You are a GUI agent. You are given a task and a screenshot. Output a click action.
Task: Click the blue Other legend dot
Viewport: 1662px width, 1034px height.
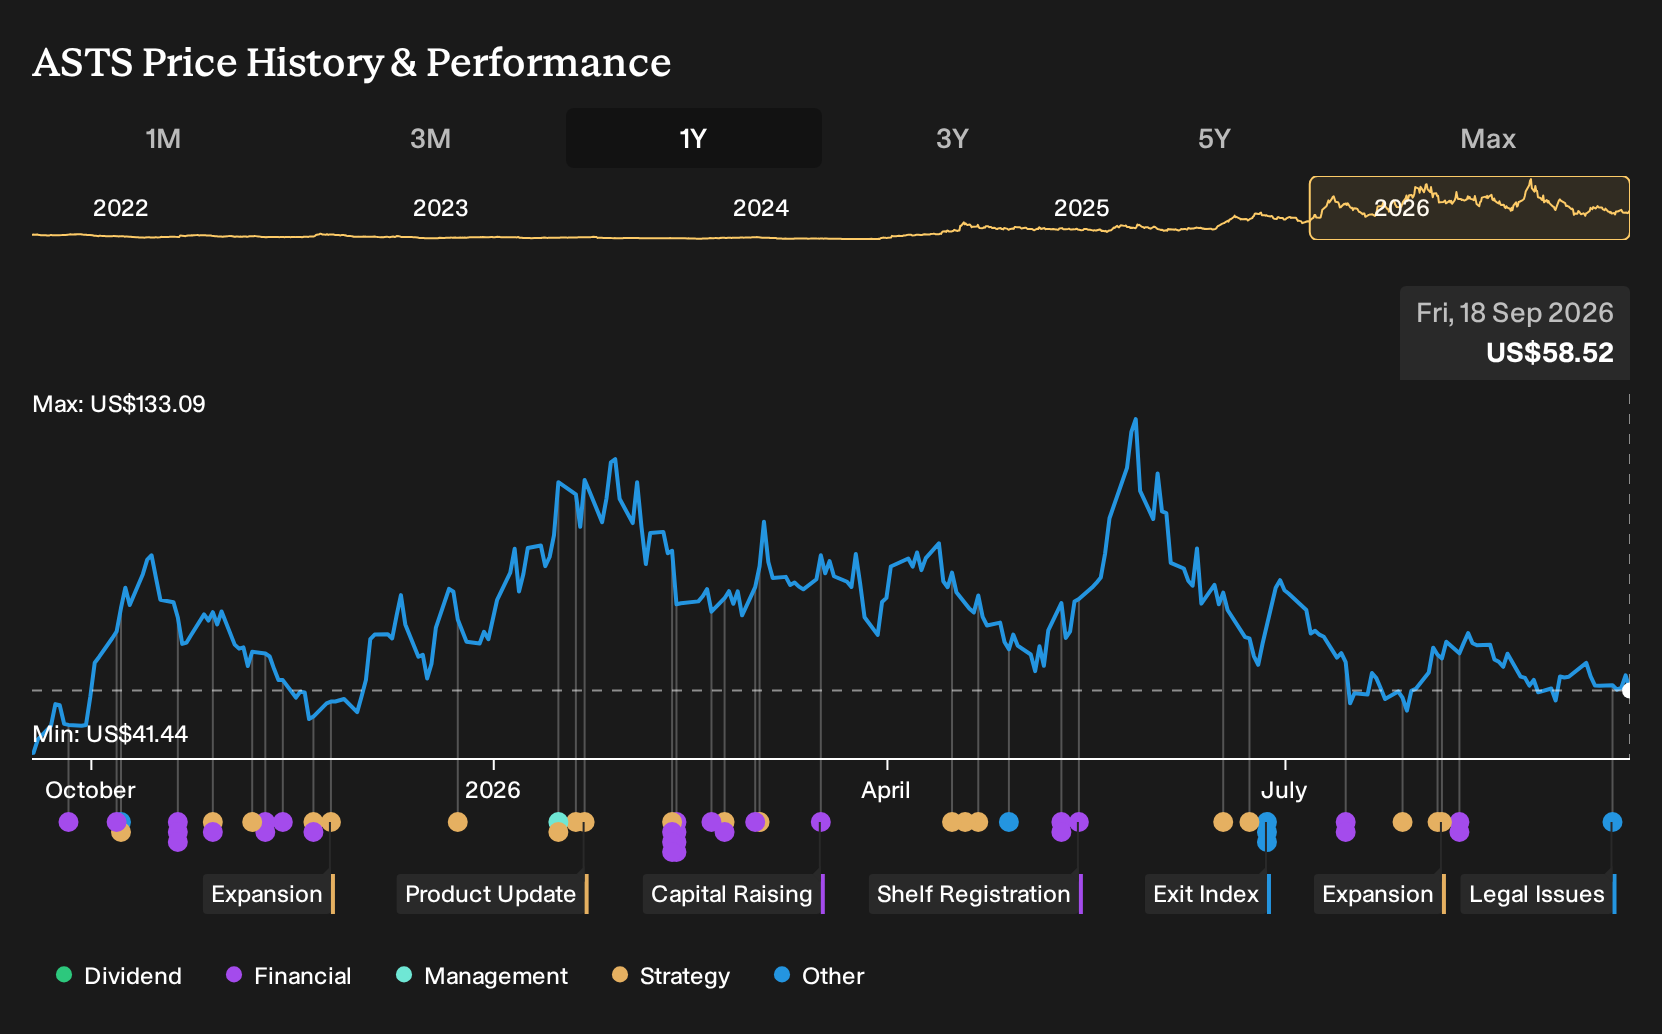click(782, 974)
